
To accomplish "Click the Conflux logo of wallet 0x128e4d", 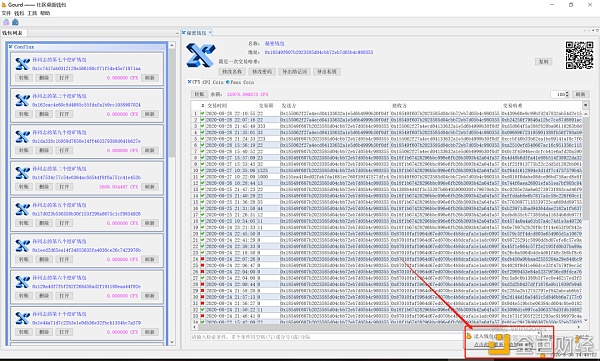I will (x=22, y=282).
